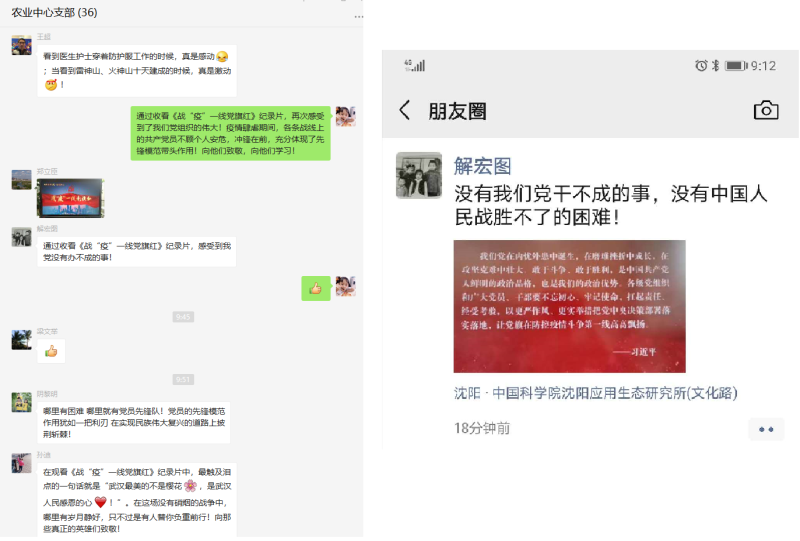Click own avatar beside the green text message
Screen dimensions: 800x541
pyautogui.click(x=345, y=116)
